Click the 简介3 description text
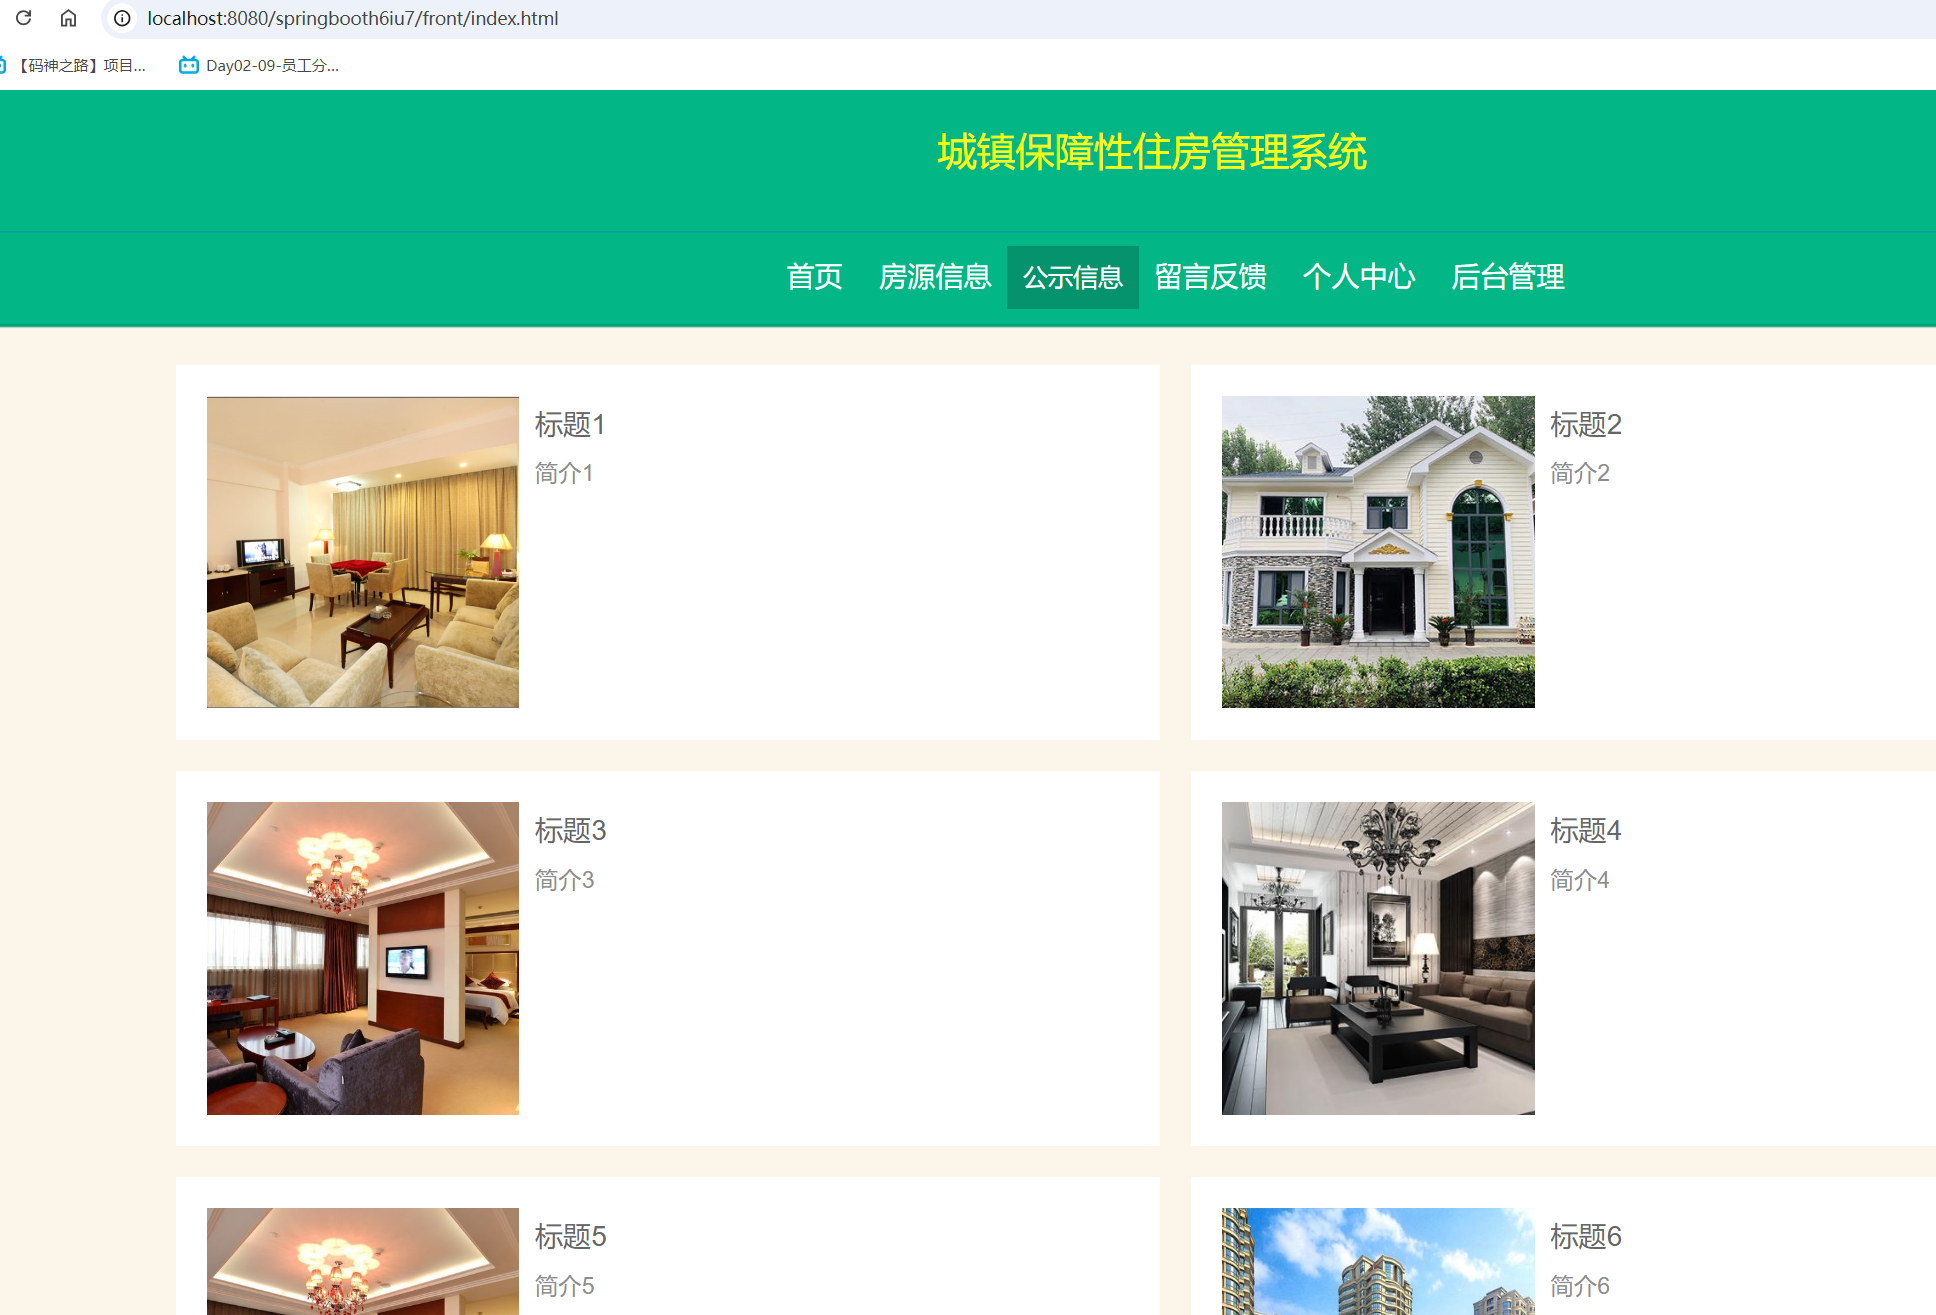Image resolution: width=1936 pixels, height=1315 pixels. click(x=564, y=879)
